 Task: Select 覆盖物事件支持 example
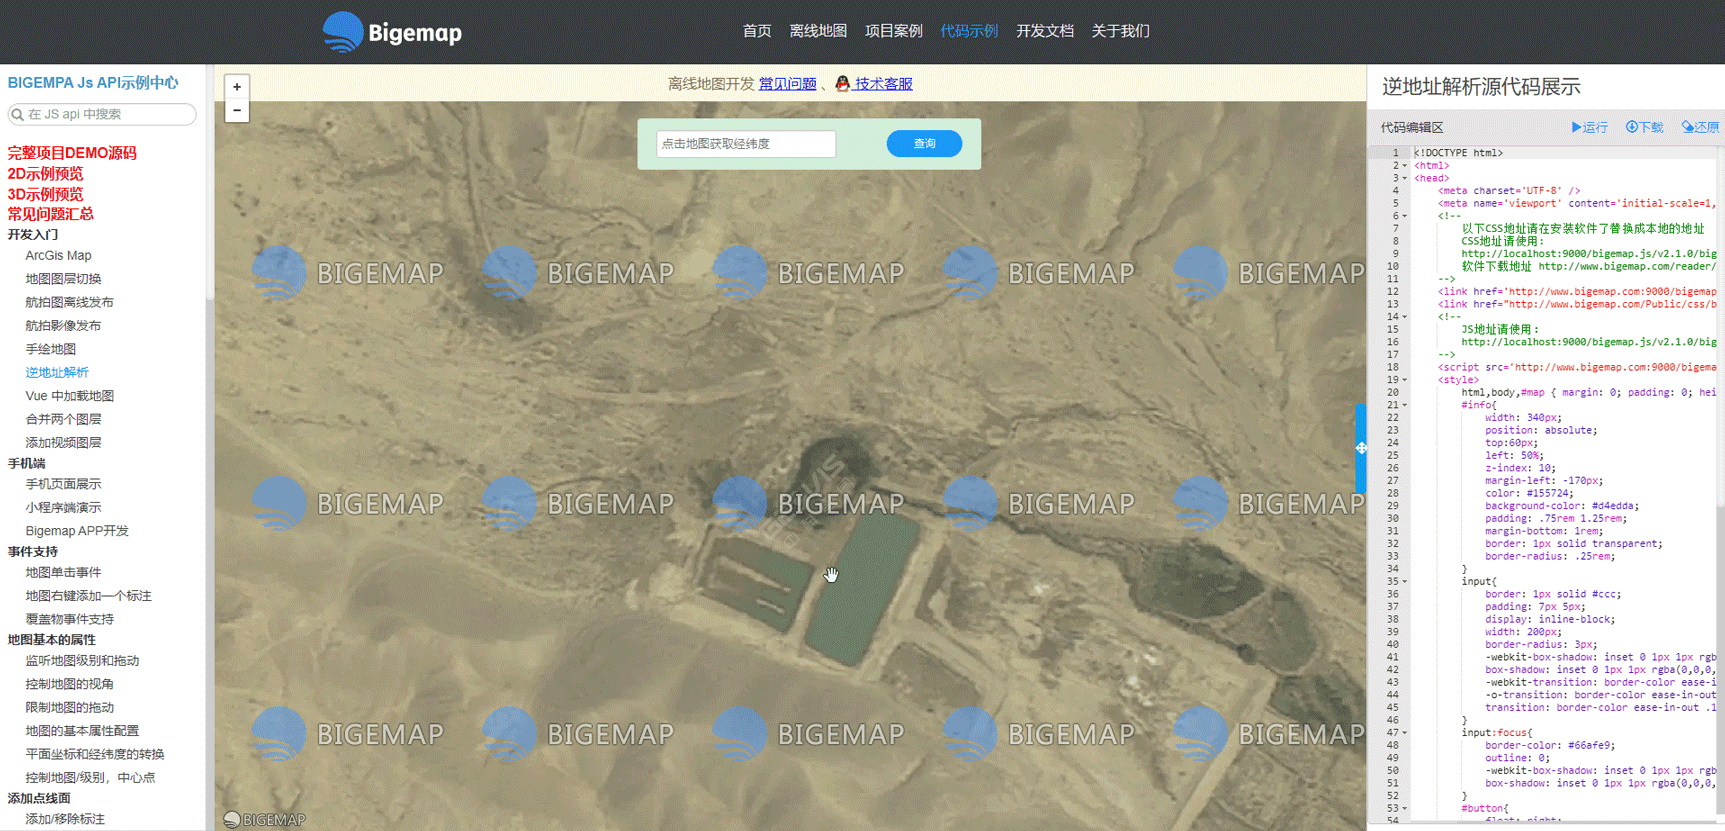pos(69,620)
